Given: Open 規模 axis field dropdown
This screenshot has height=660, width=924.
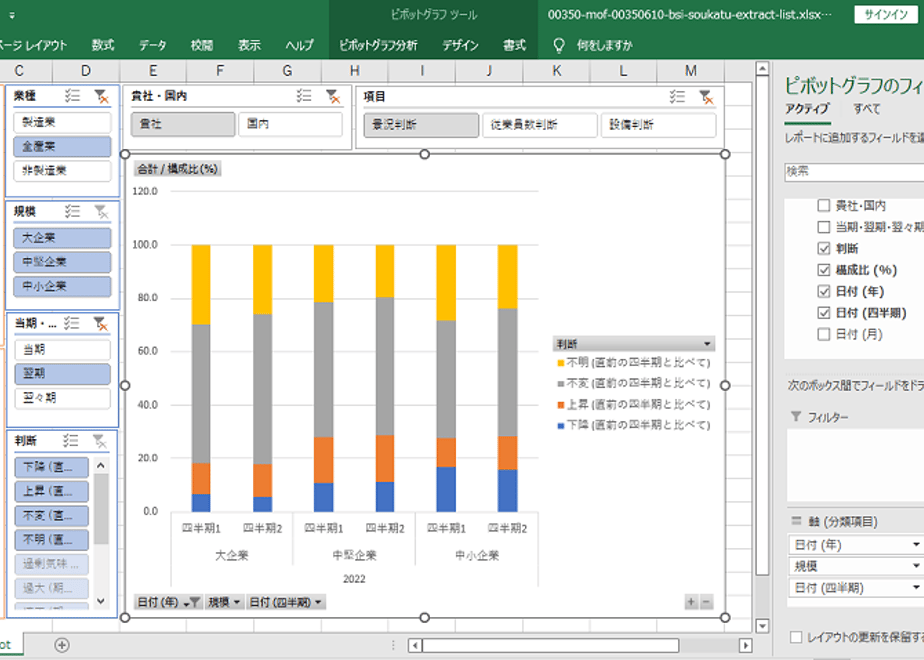Looking at the screenshot, I should [x=916, y=566].
